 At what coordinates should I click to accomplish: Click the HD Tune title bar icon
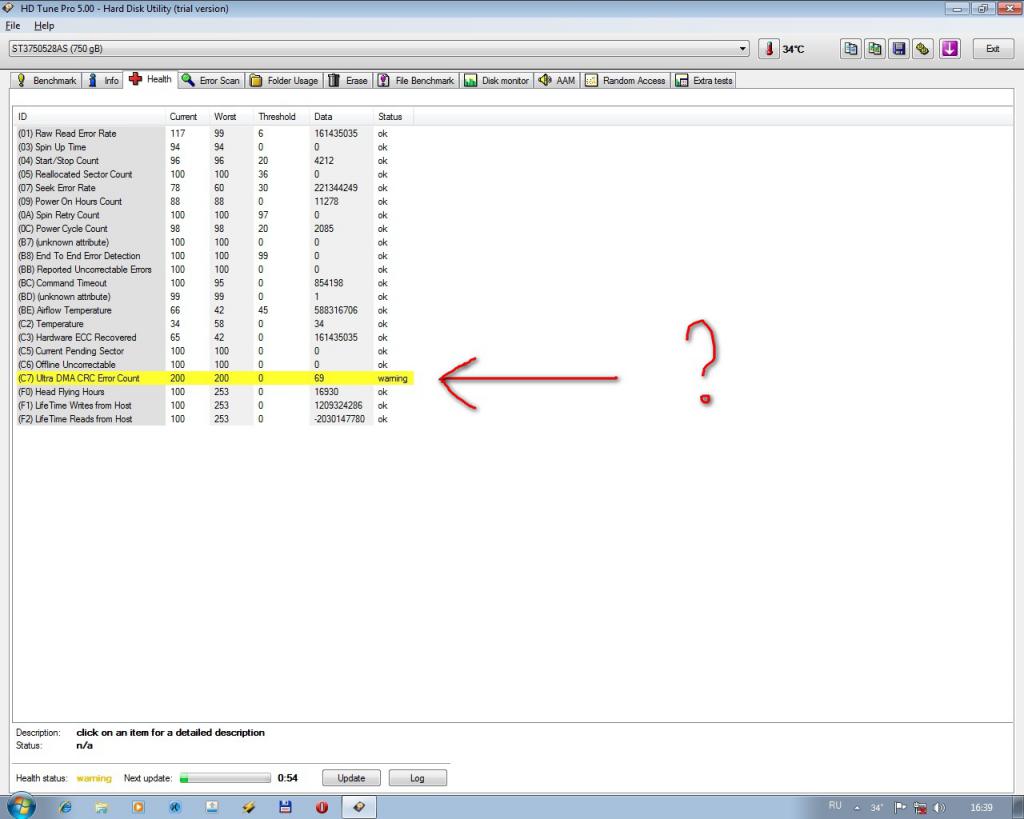(8, 8)
